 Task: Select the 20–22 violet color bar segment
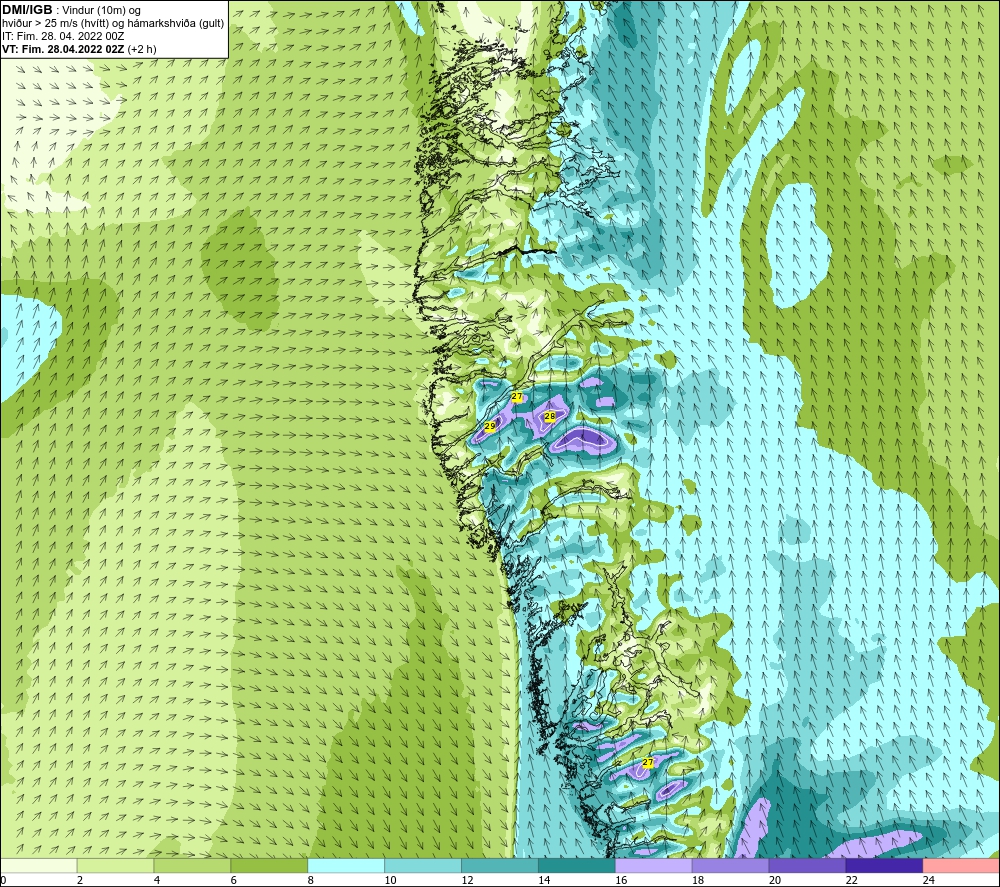point(807,865)
